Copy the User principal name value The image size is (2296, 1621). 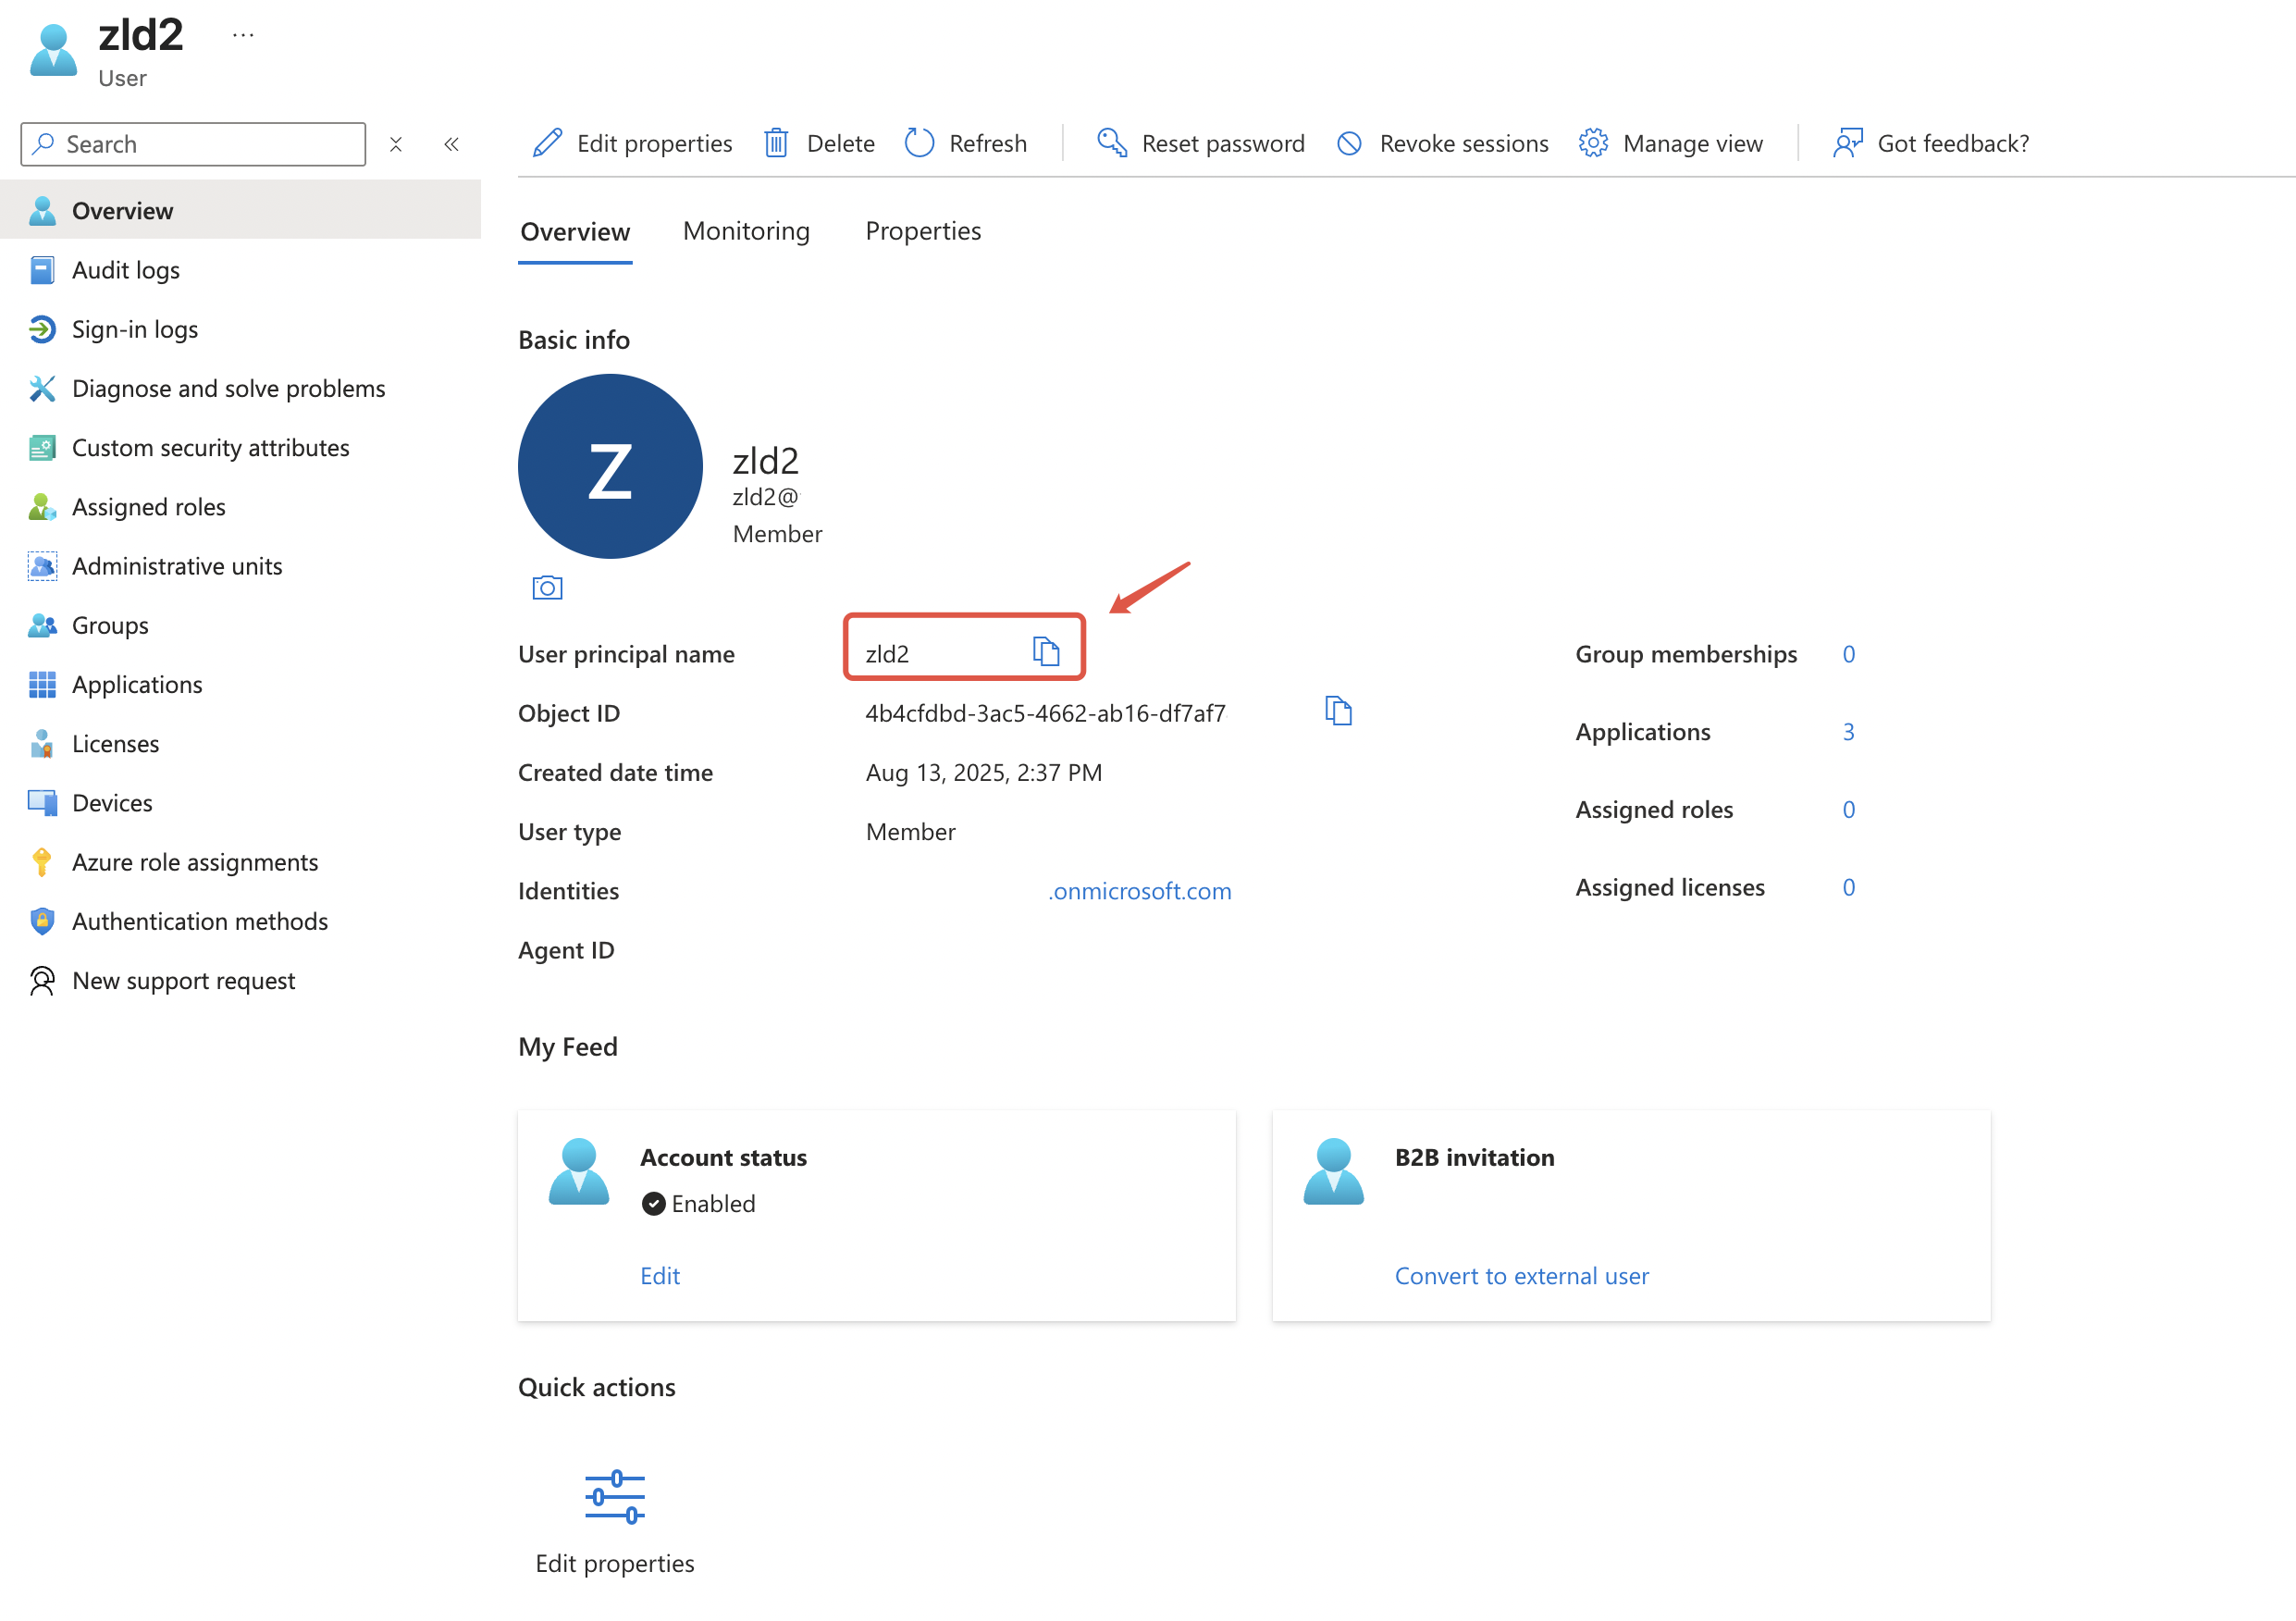coord(1045,652)
